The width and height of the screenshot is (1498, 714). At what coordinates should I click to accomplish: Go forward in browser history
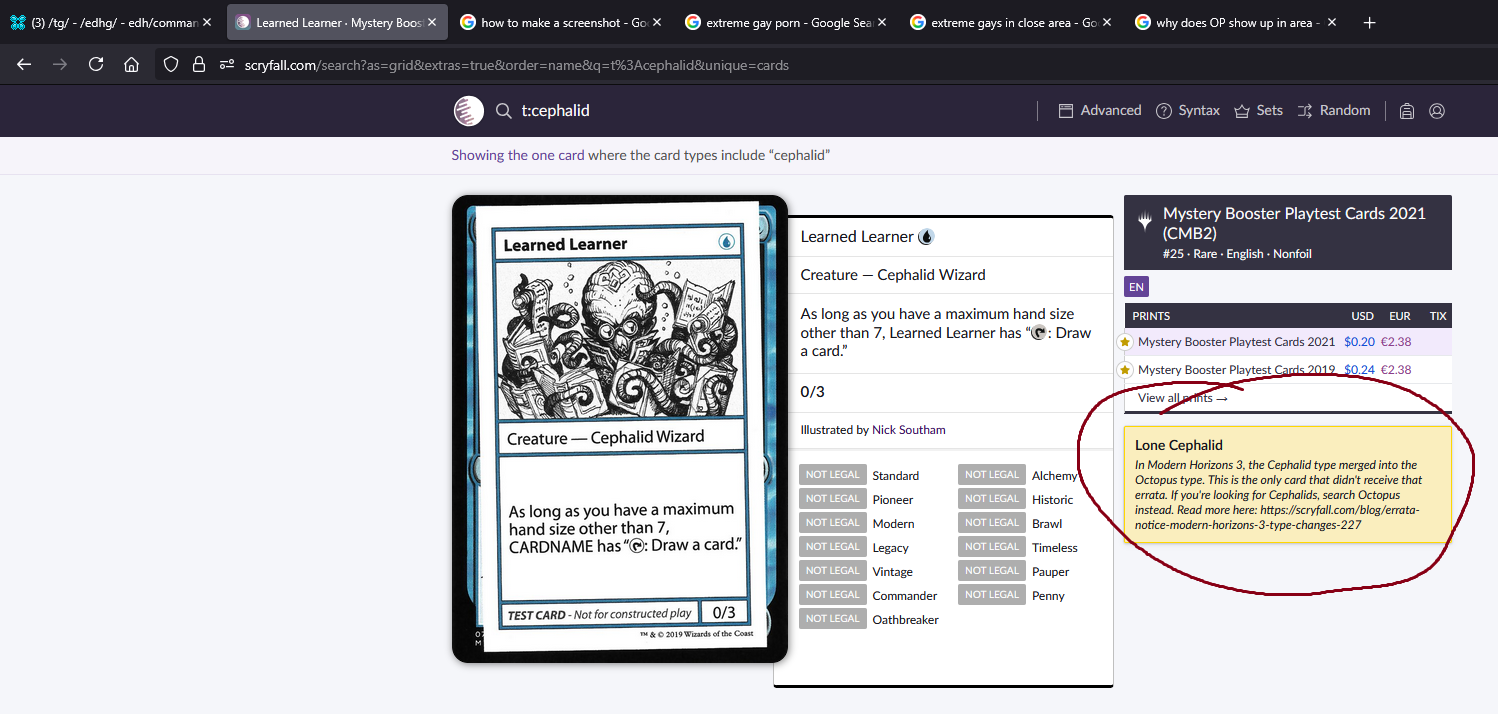60,64
